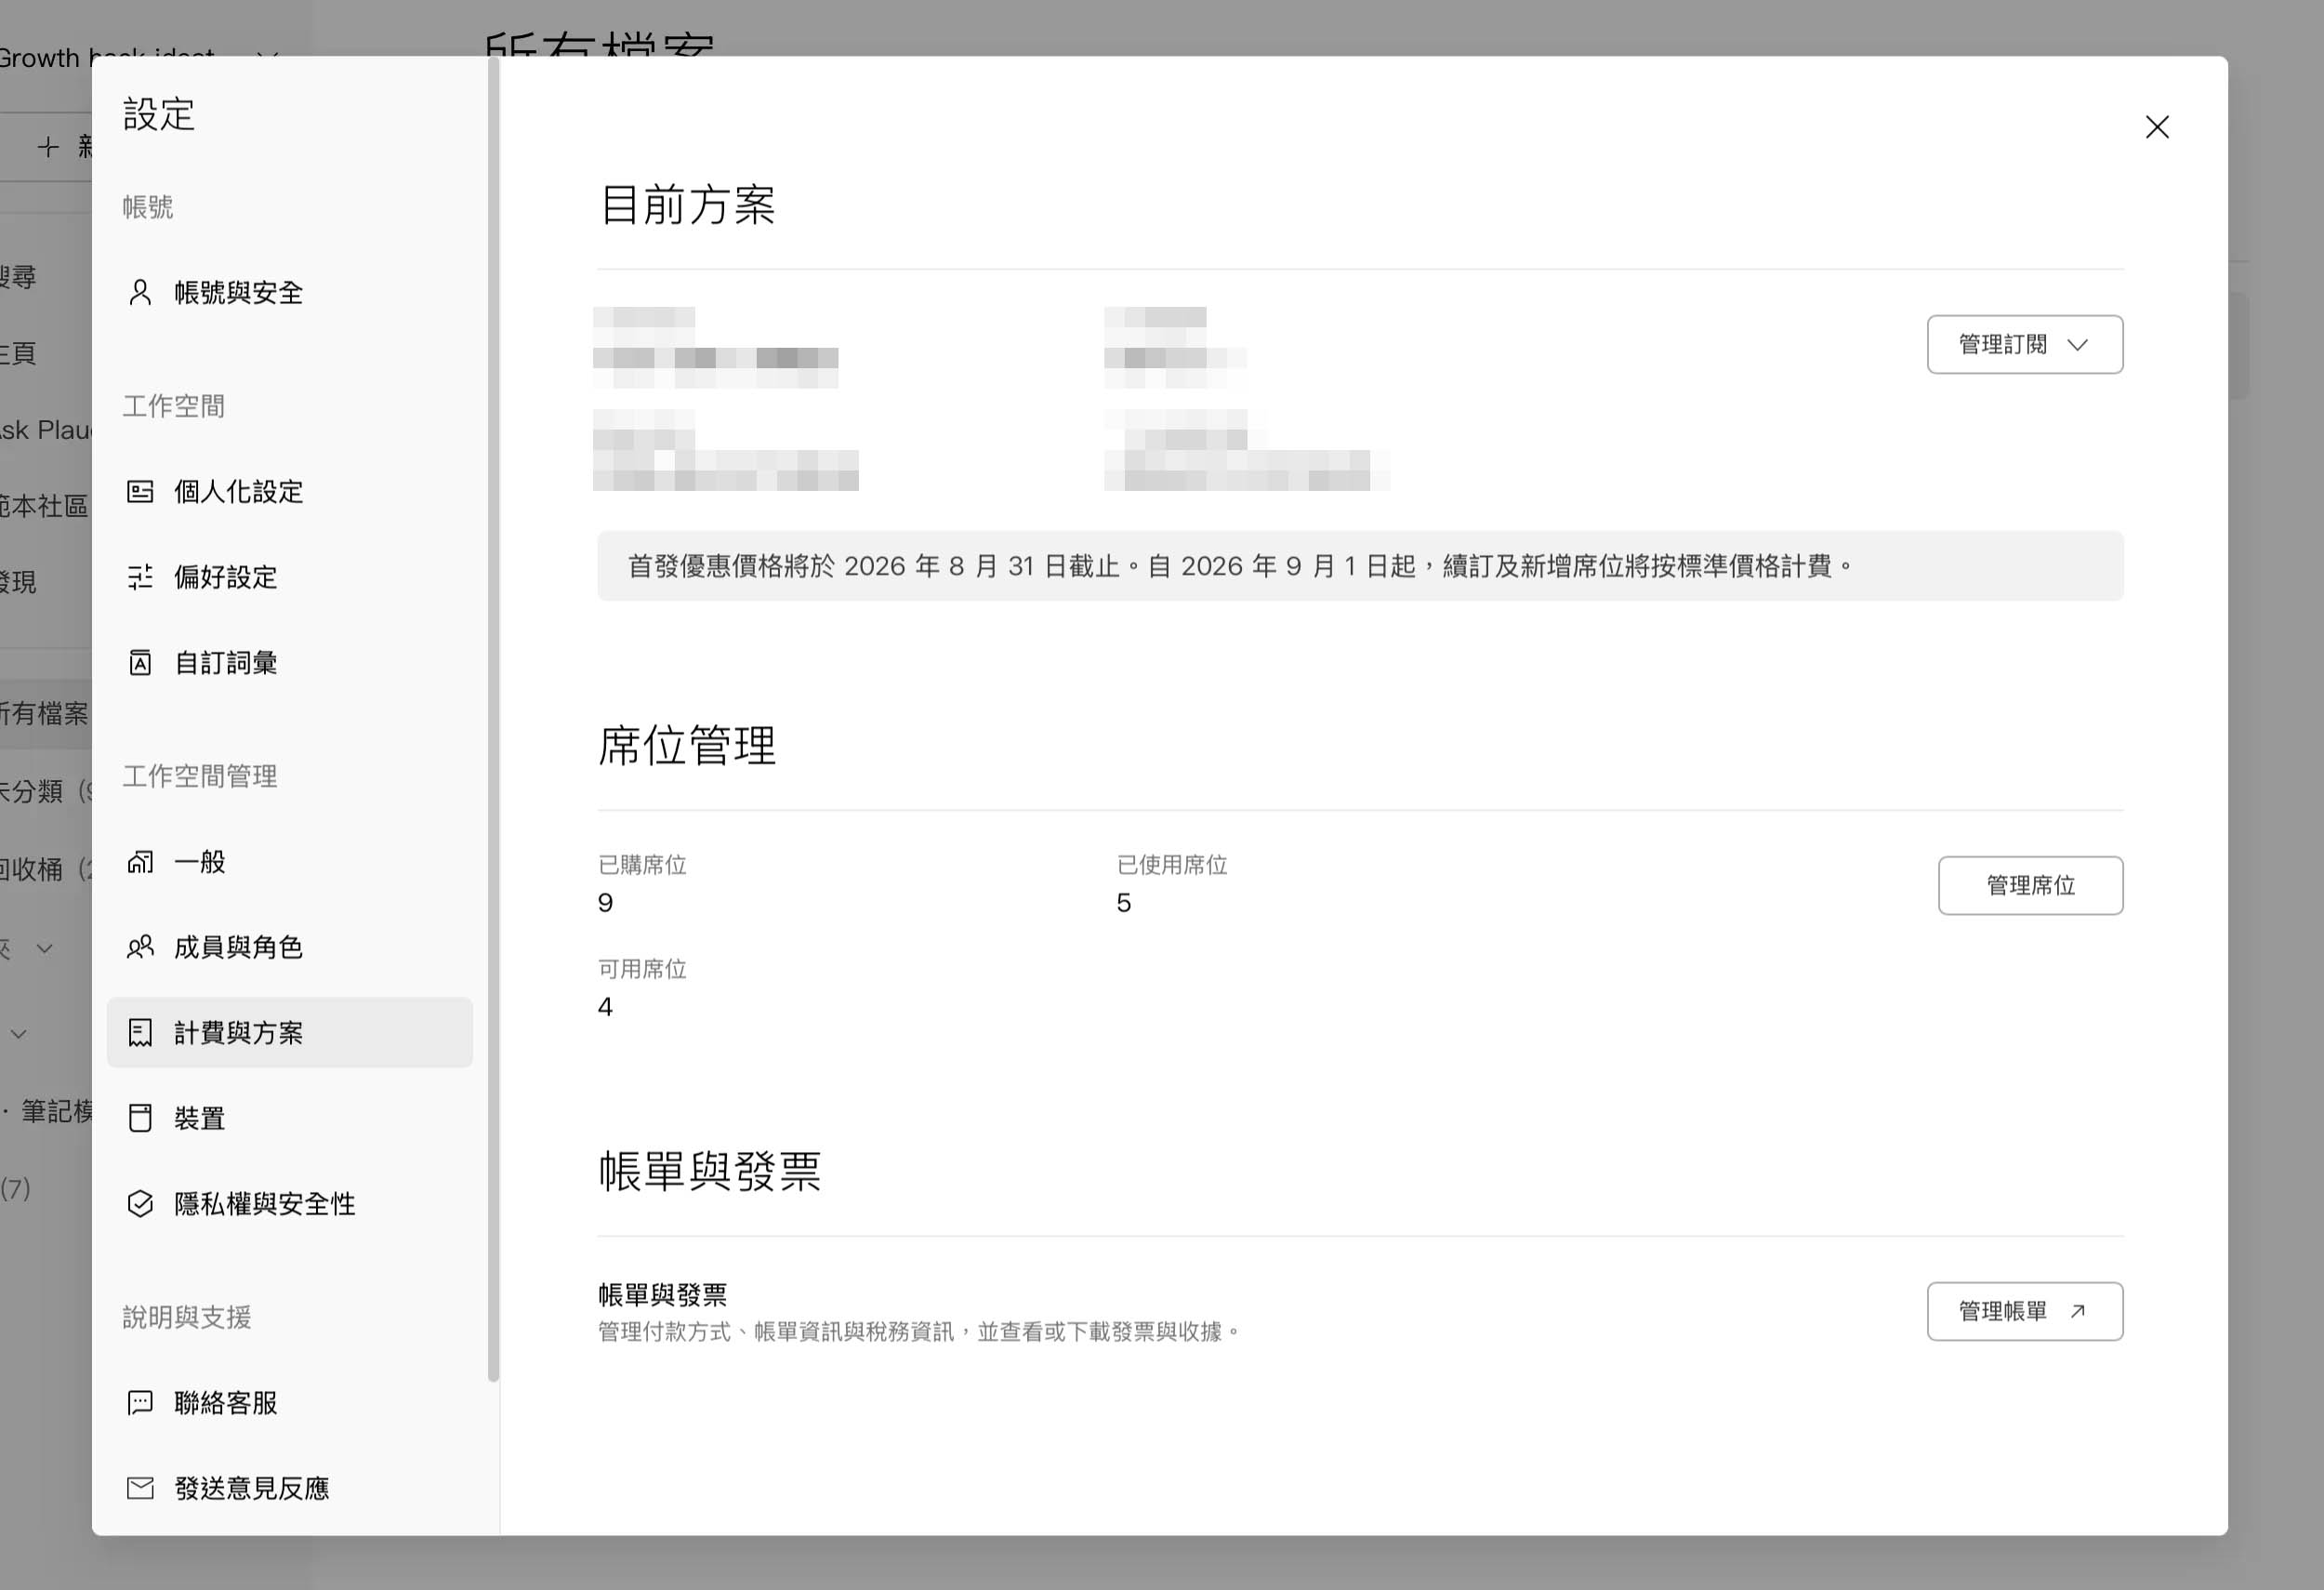This screenshot has width=2324, height=1590.
Task: Click the members icon beside 成員與角色
Action: tap(140, 947)
